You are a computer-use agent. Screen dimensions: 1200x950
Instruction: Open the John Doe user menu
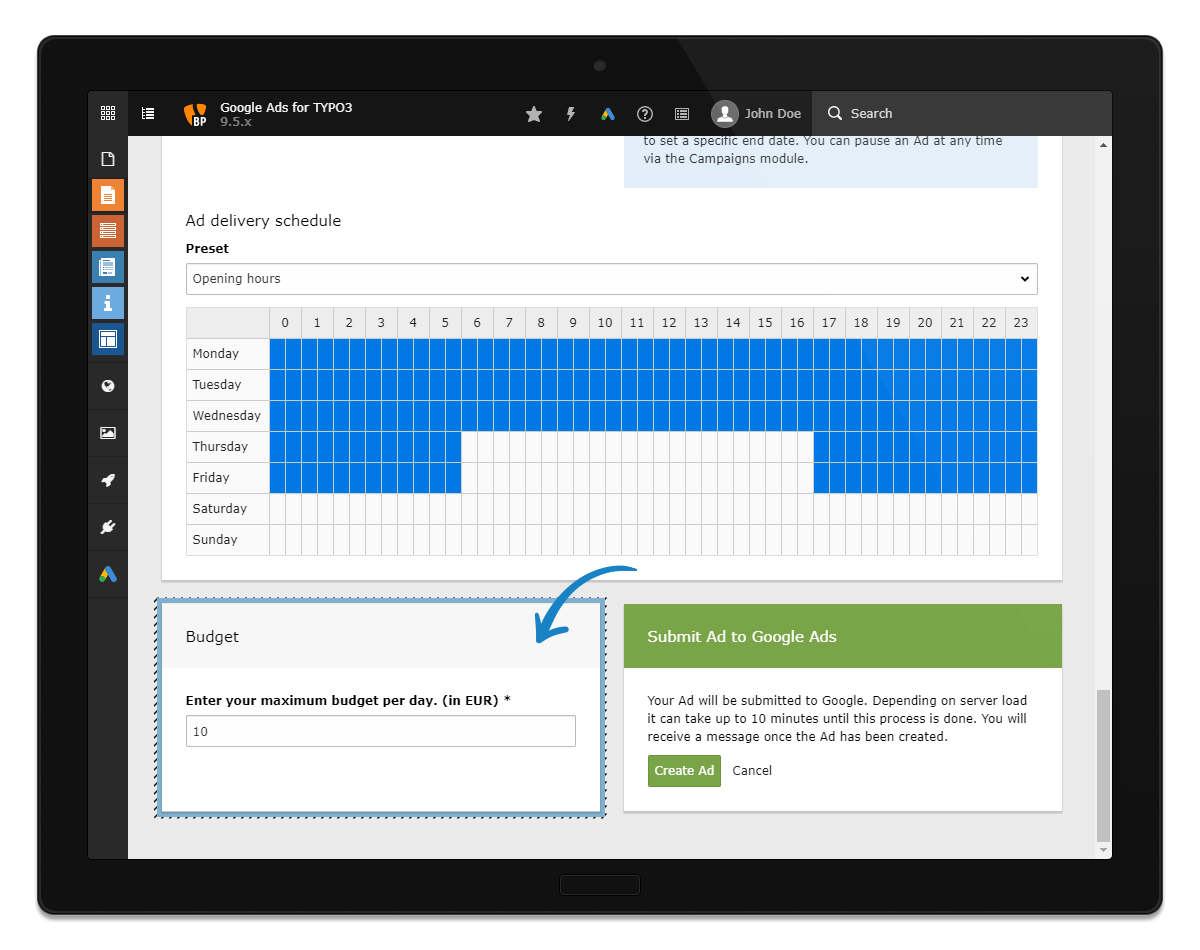coord(757,114)
